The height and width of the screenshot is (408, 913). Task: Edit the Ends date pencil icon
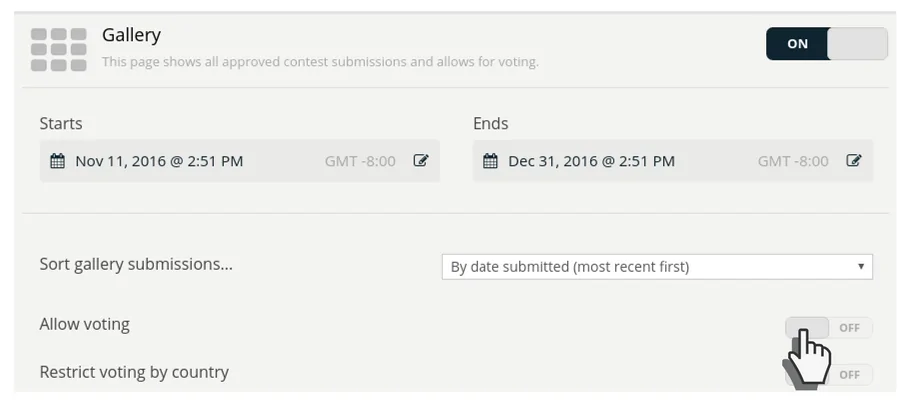(854, 161)
